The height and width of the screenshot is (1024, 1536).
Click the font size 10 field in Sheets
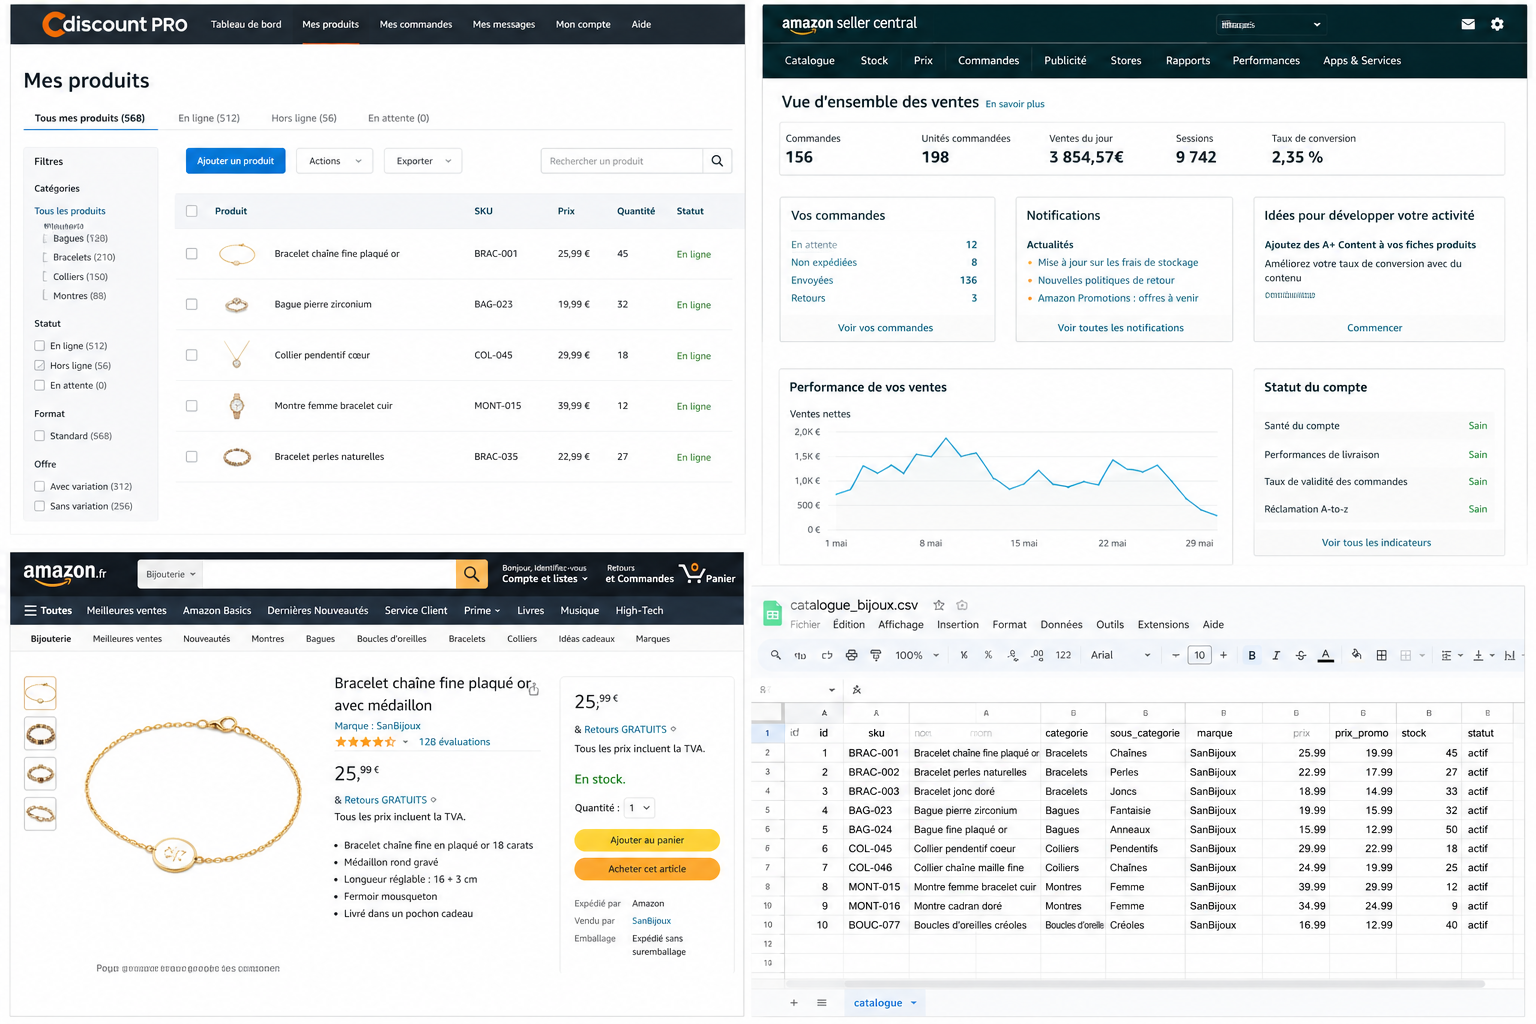(1200, 655)
